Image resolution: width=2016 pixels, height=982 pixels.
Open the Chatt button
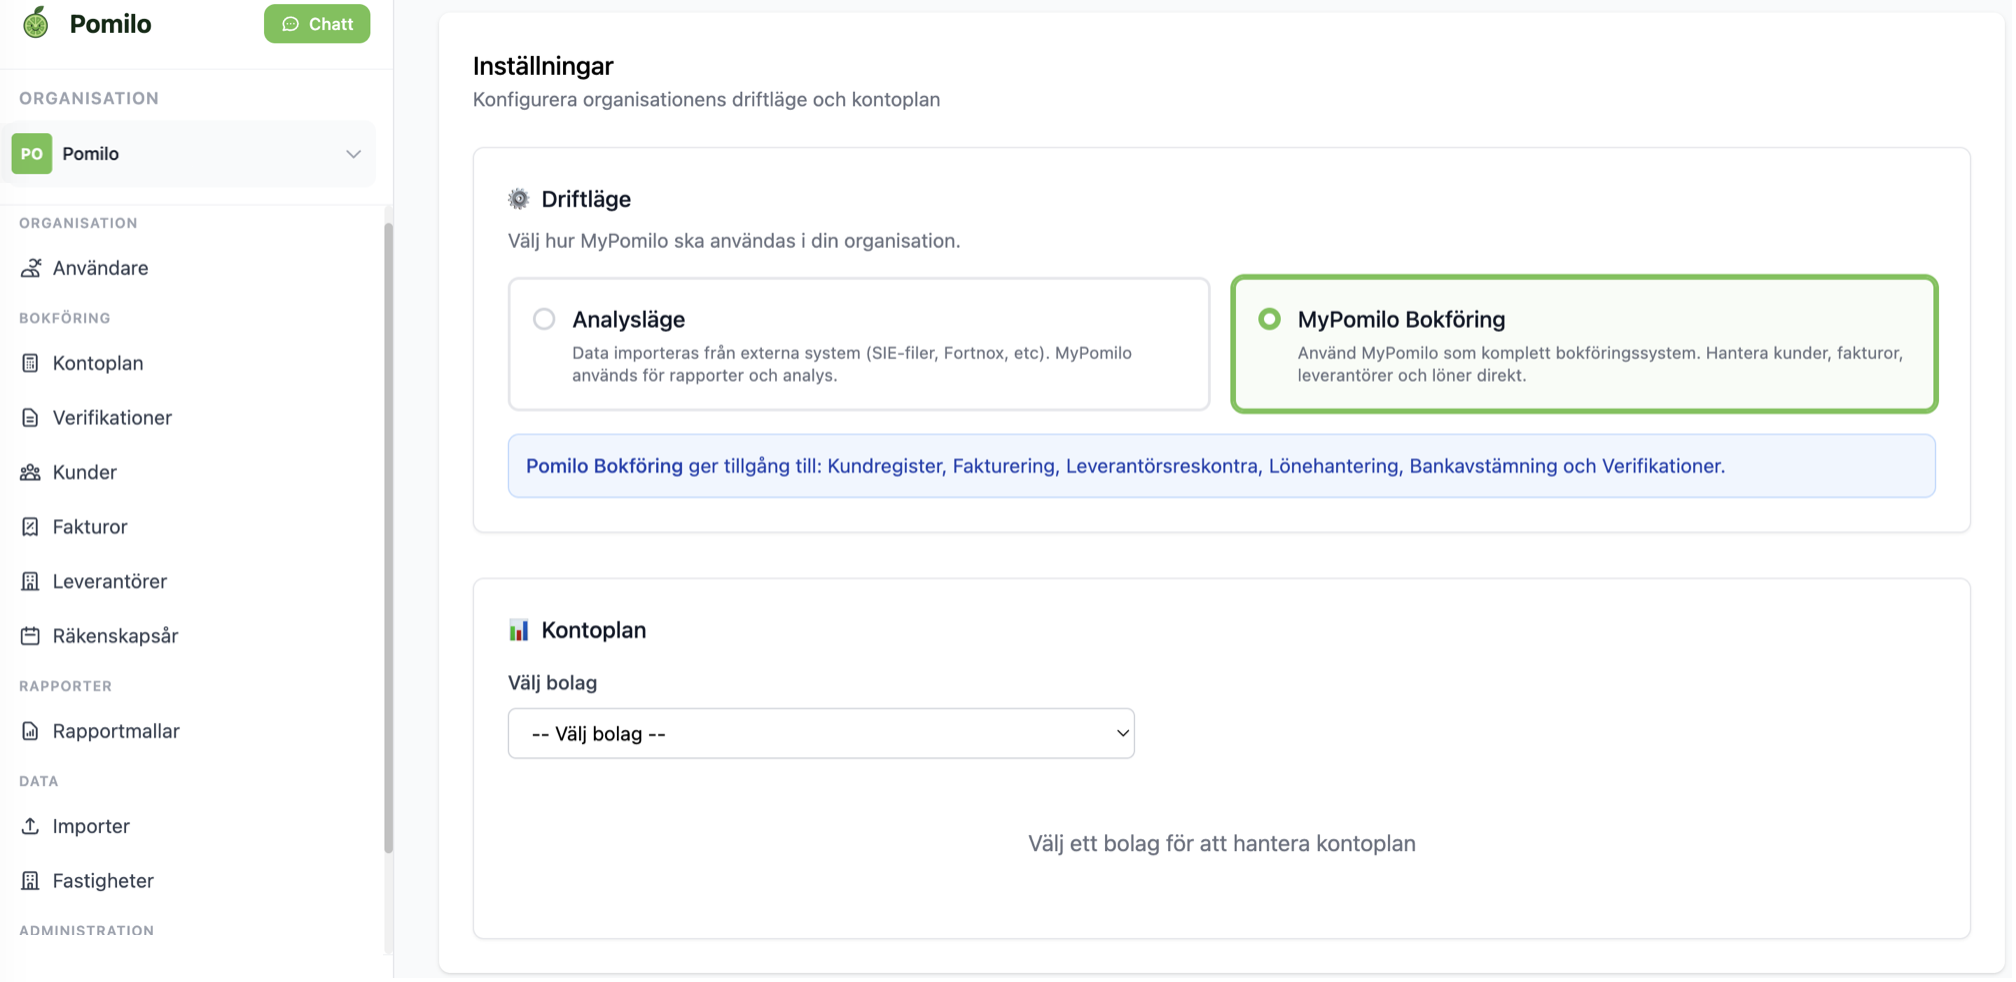pyautogui.click(x=317, y=24)
